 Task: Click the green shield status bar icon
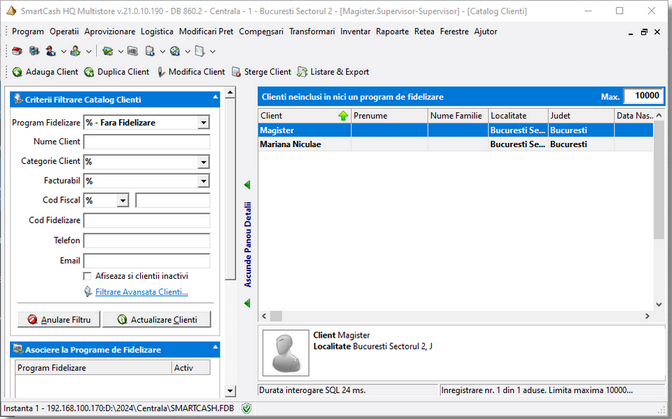[x=246, y=408]
